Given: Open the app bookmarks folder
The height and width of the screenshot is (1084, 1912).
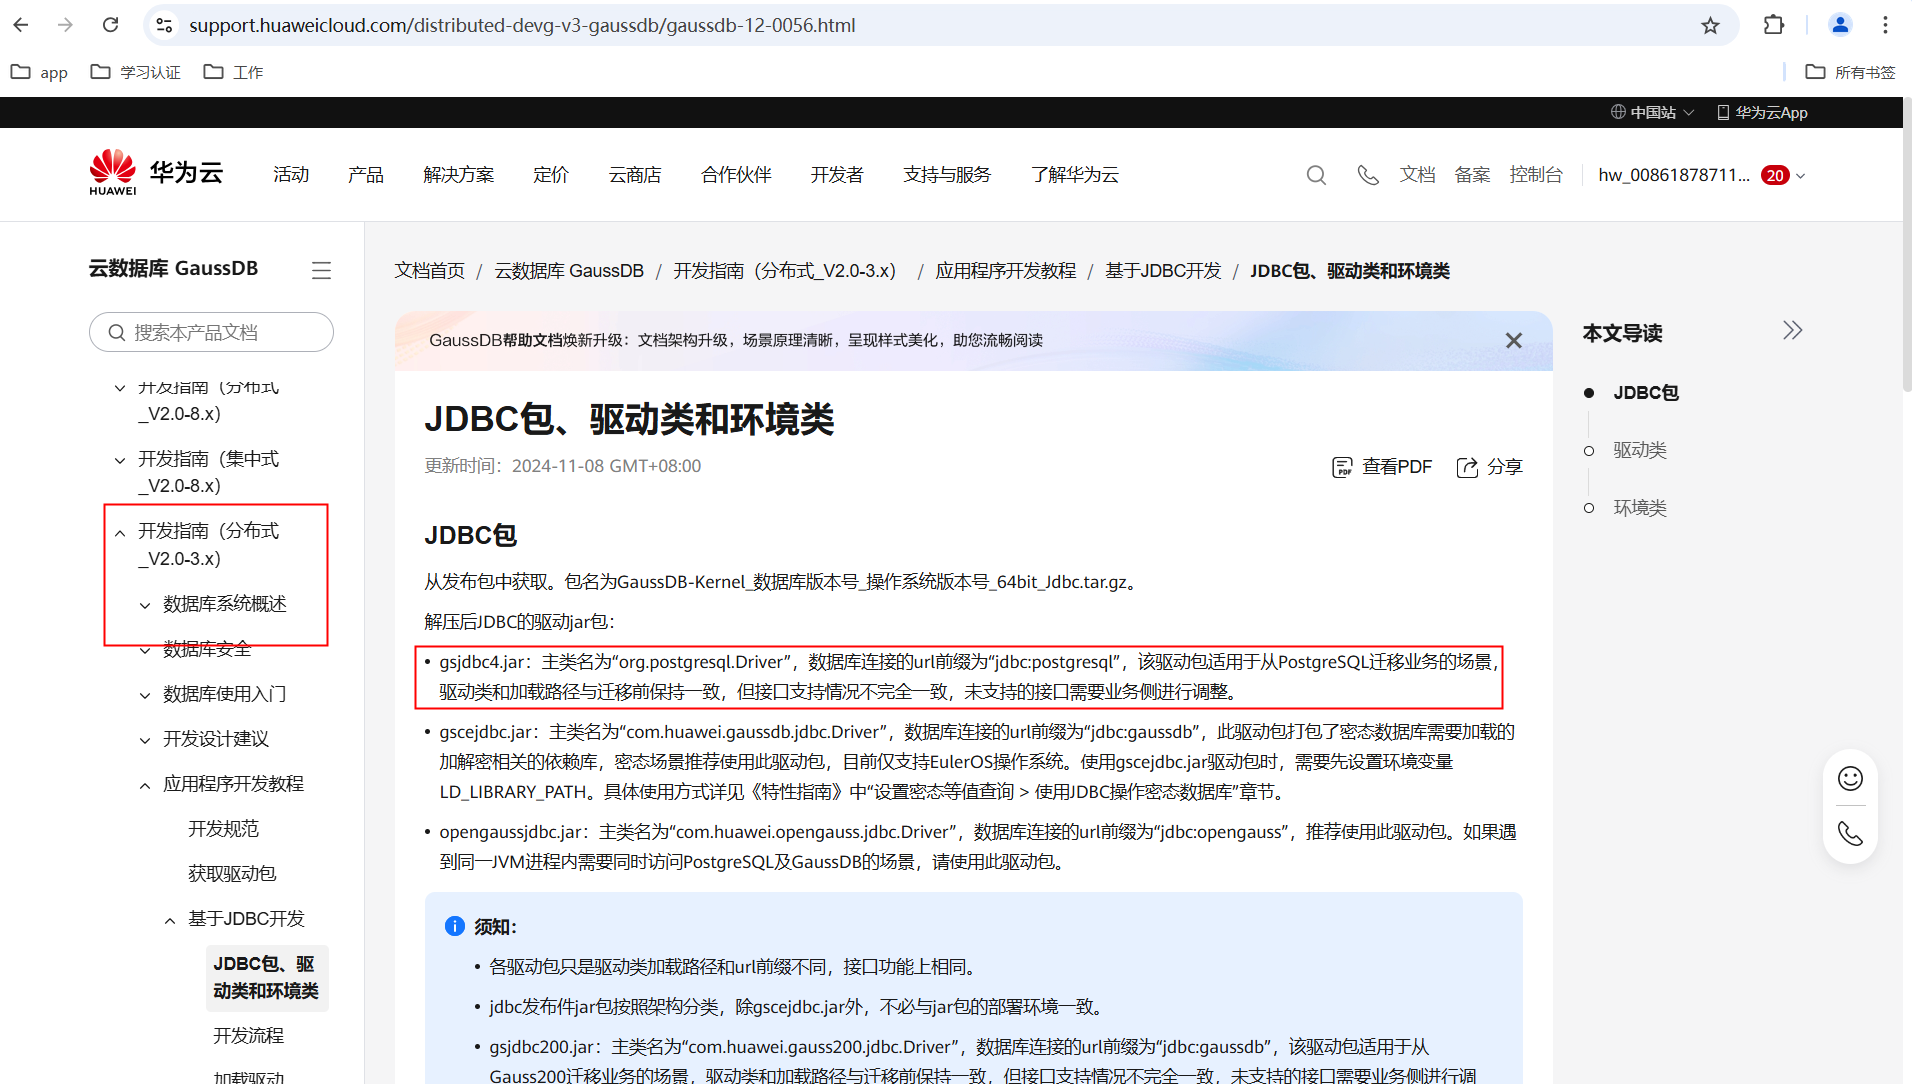Looking at the screenshot, I should click(x=39, y=72).
